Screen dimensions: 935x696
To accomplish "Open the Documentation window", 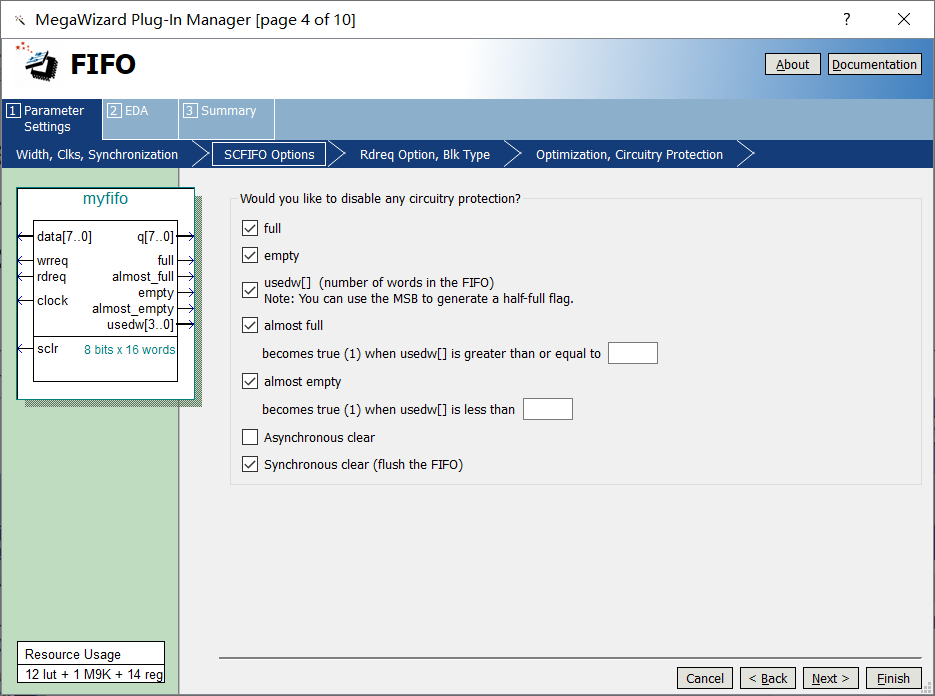I will 874,63.
